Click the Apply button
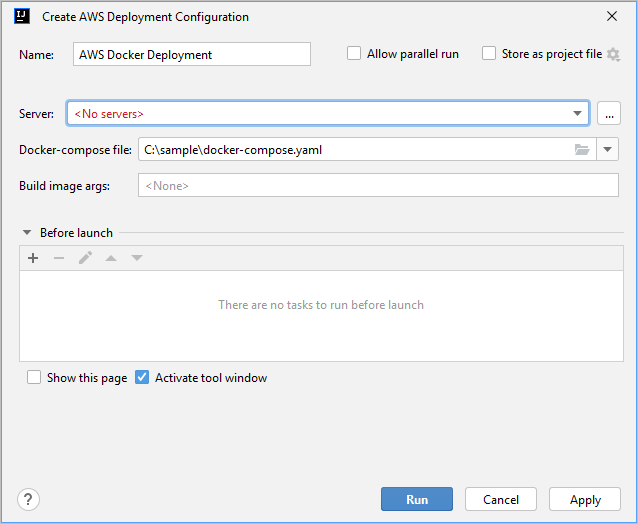Image resolution: width=638 pixels, height=524 pixels. [x=585, y=499]
